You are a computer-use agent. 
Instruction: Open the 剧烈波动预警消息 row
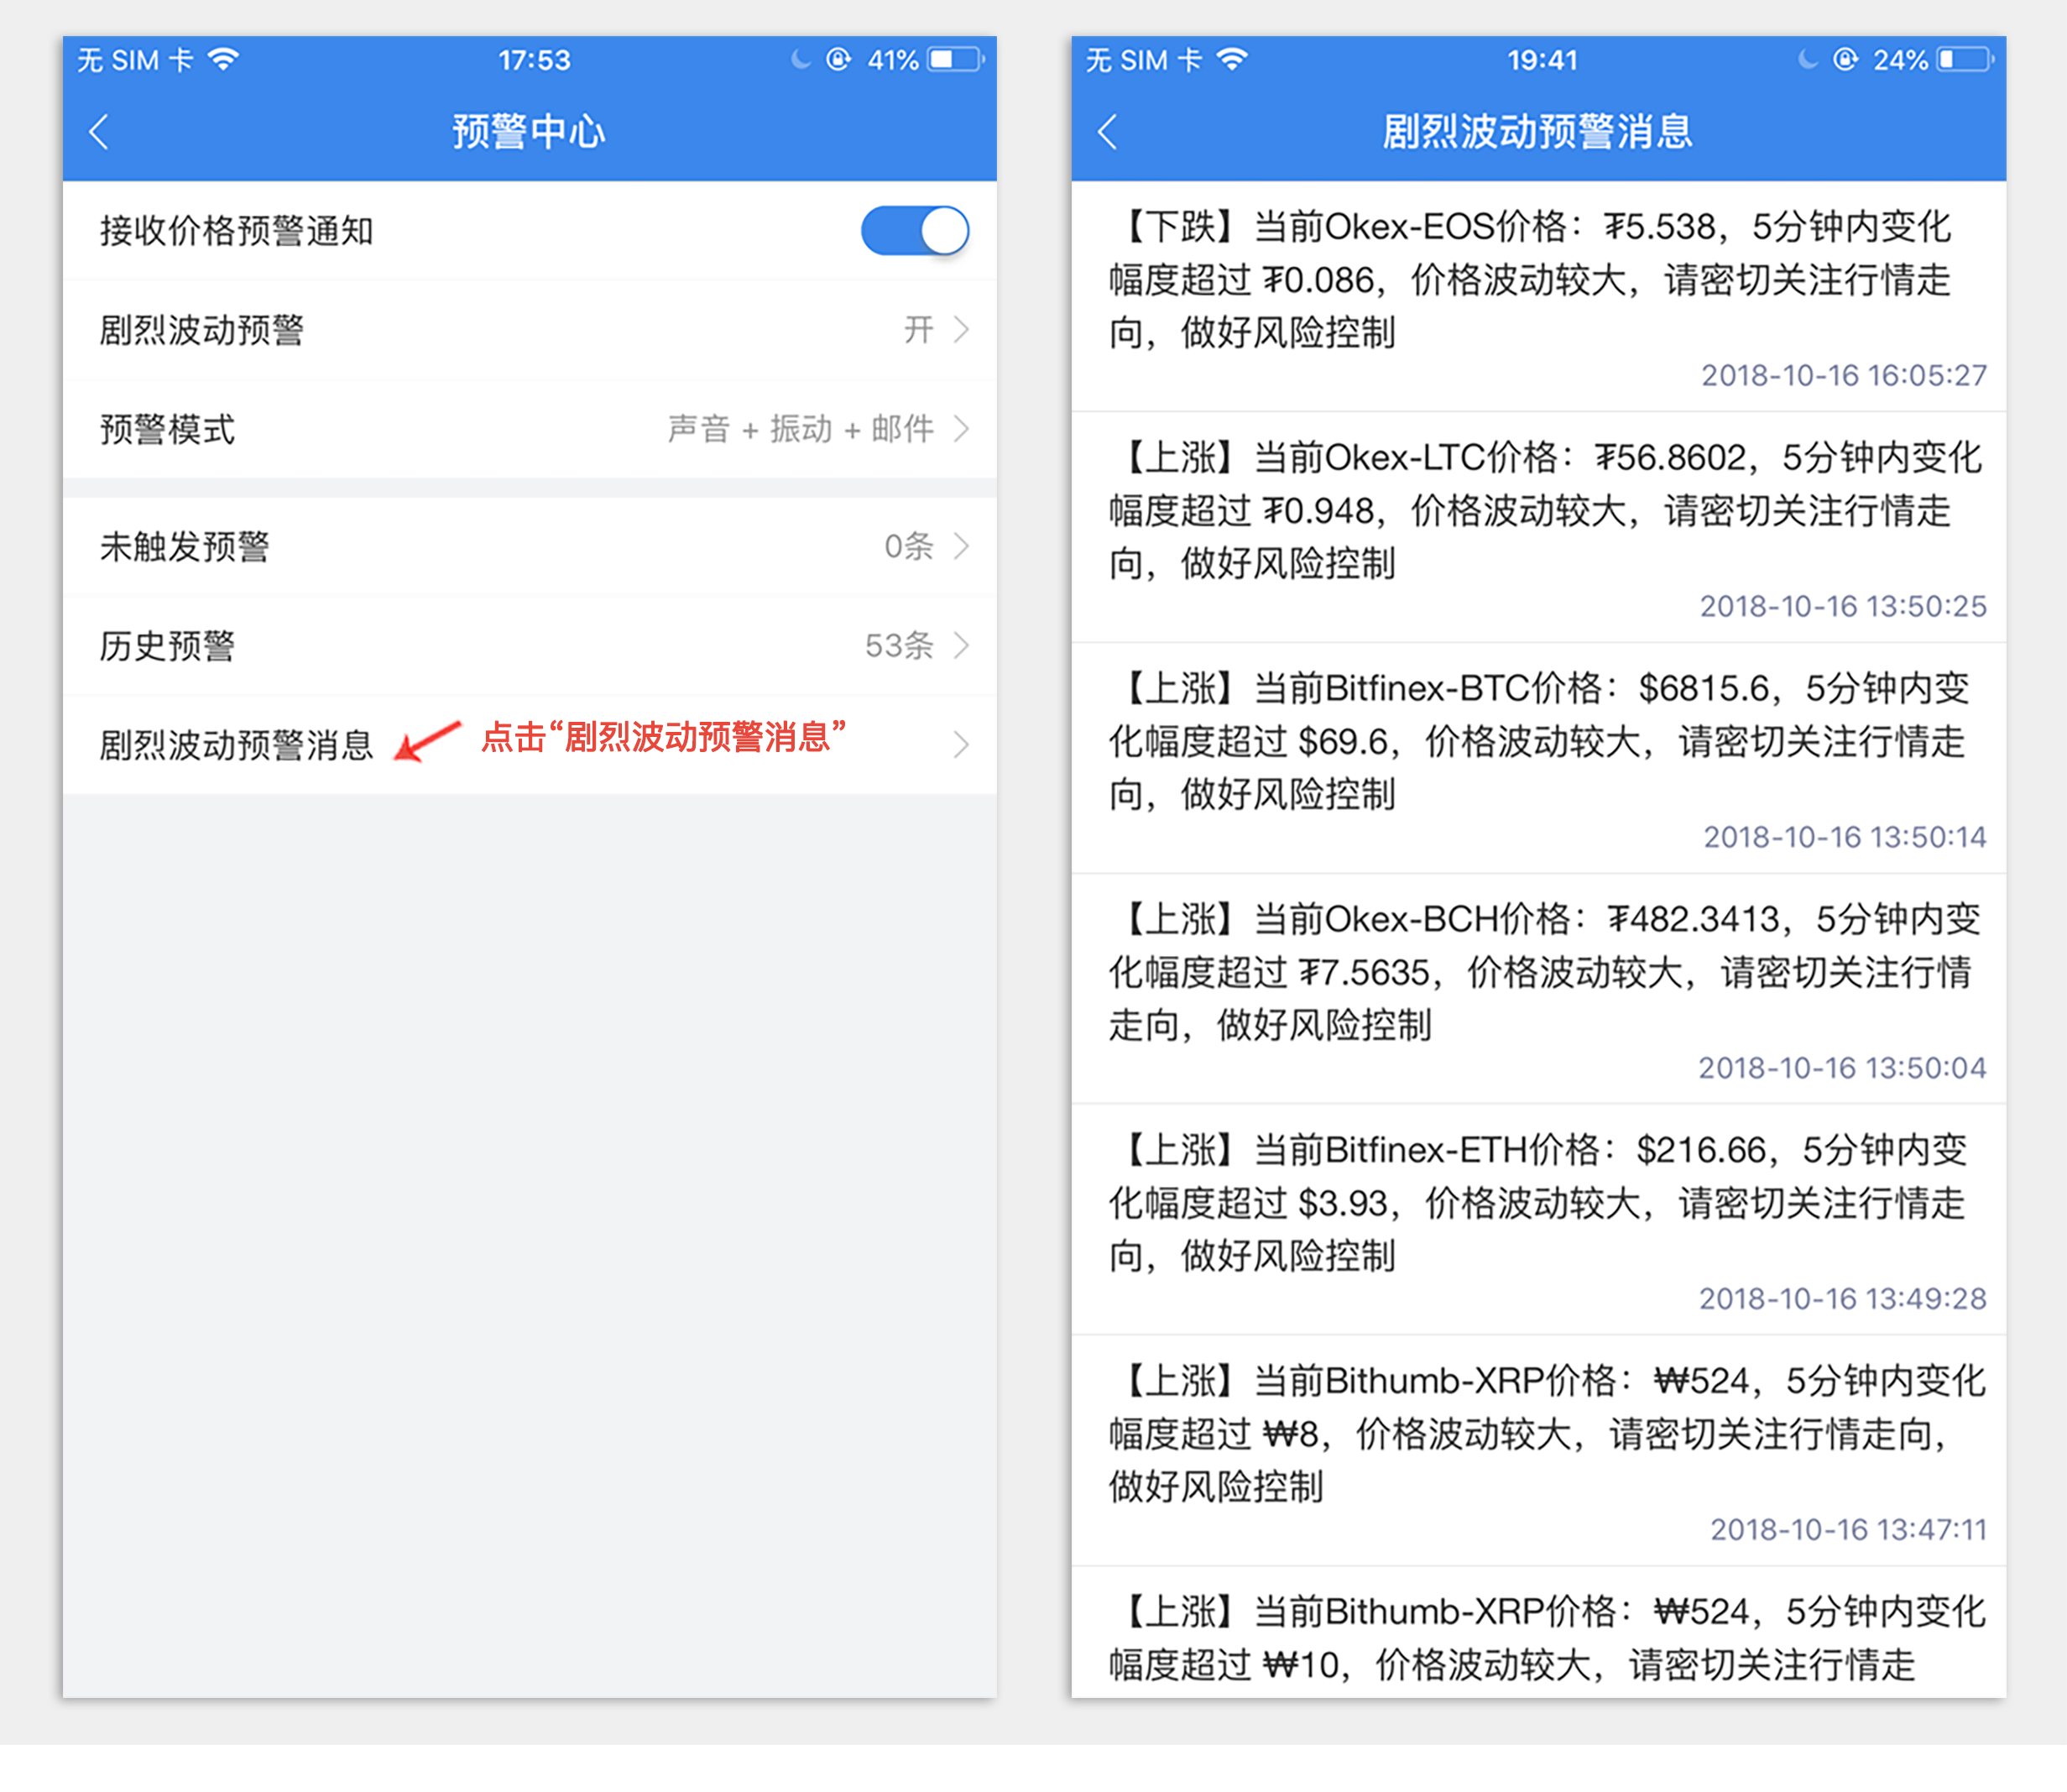click(529, 744)
